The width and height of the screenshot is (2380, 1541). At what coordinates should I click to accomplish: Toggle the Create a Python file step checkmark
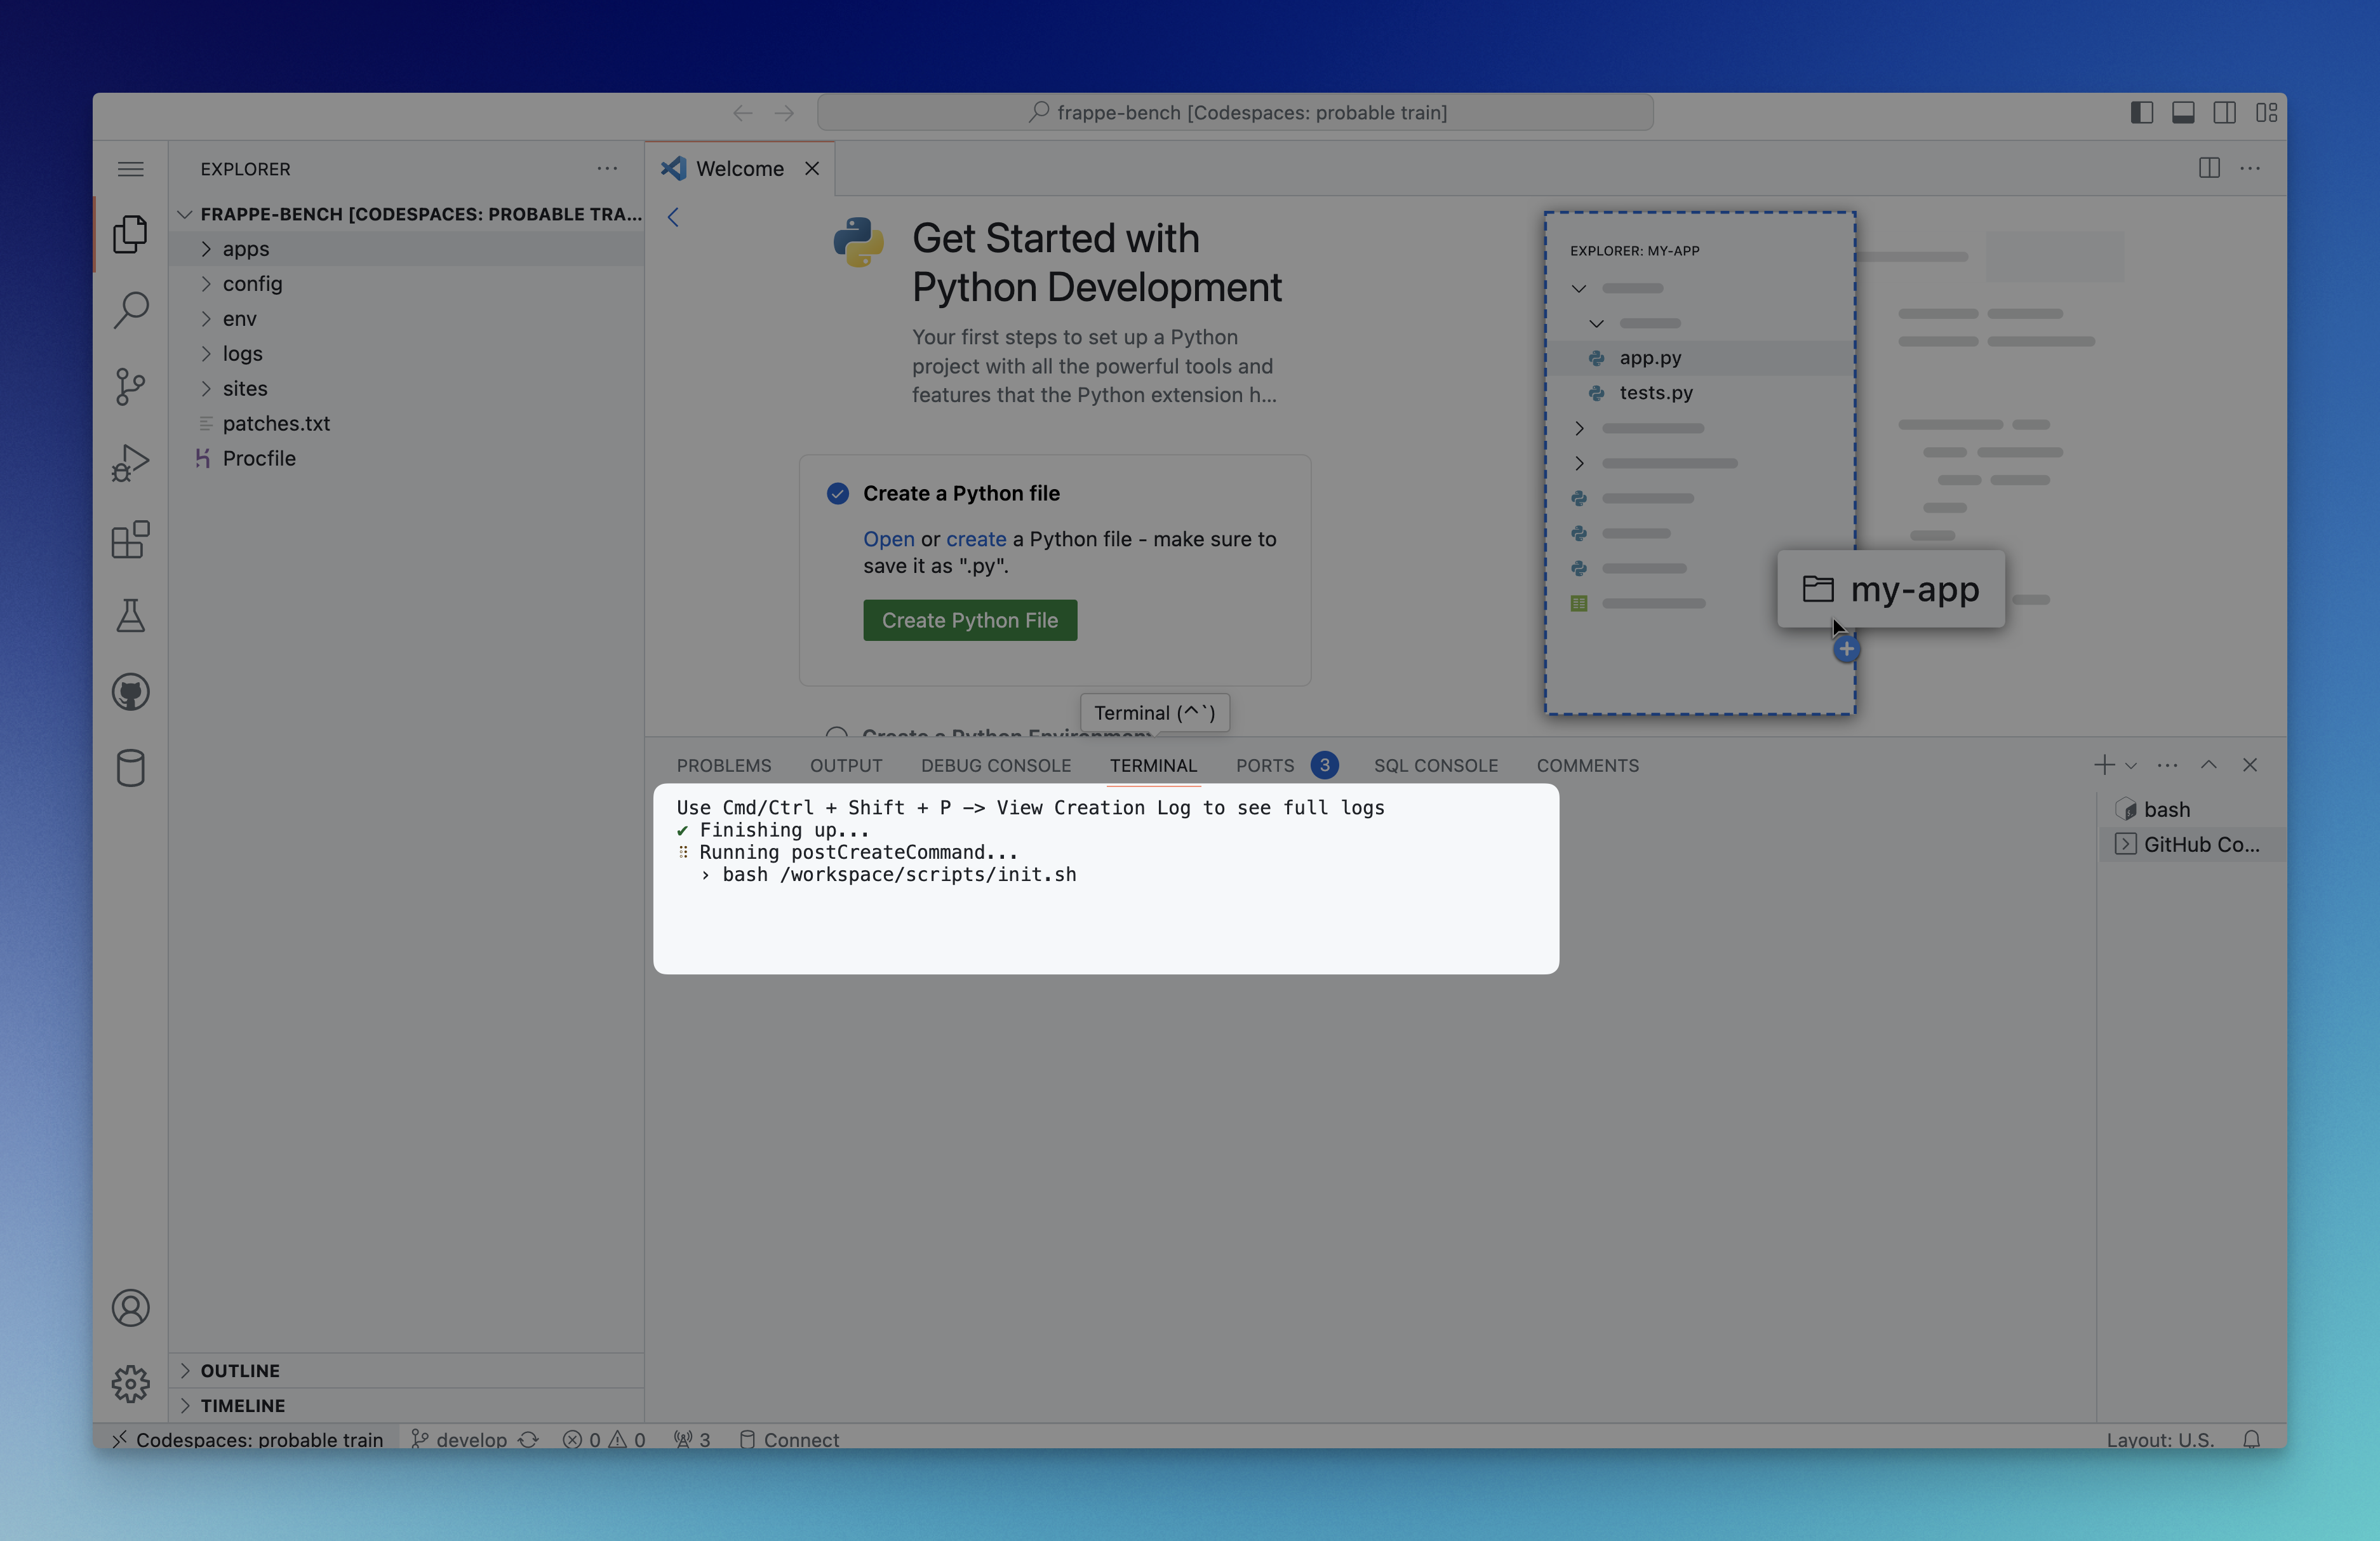coord(838,493)
